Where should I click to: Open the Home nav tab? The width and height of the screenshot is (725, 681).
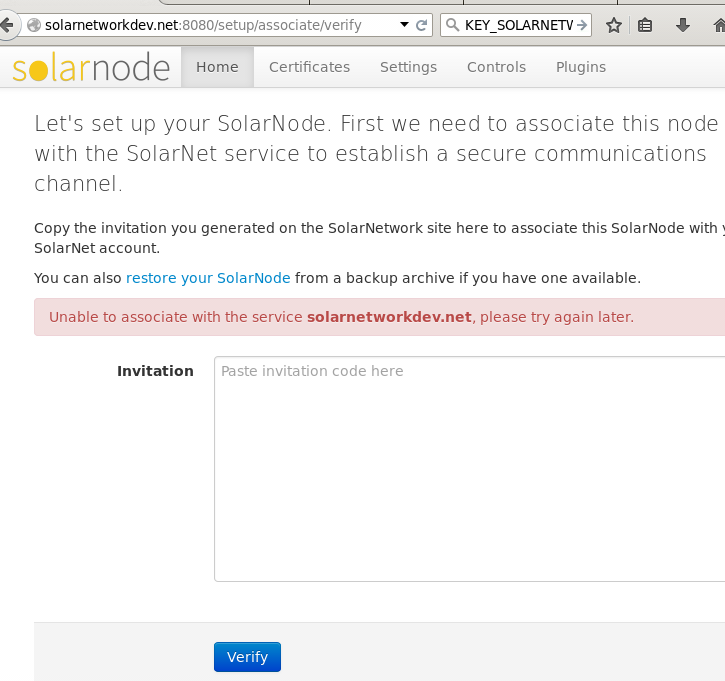click(x=217, y=67)
